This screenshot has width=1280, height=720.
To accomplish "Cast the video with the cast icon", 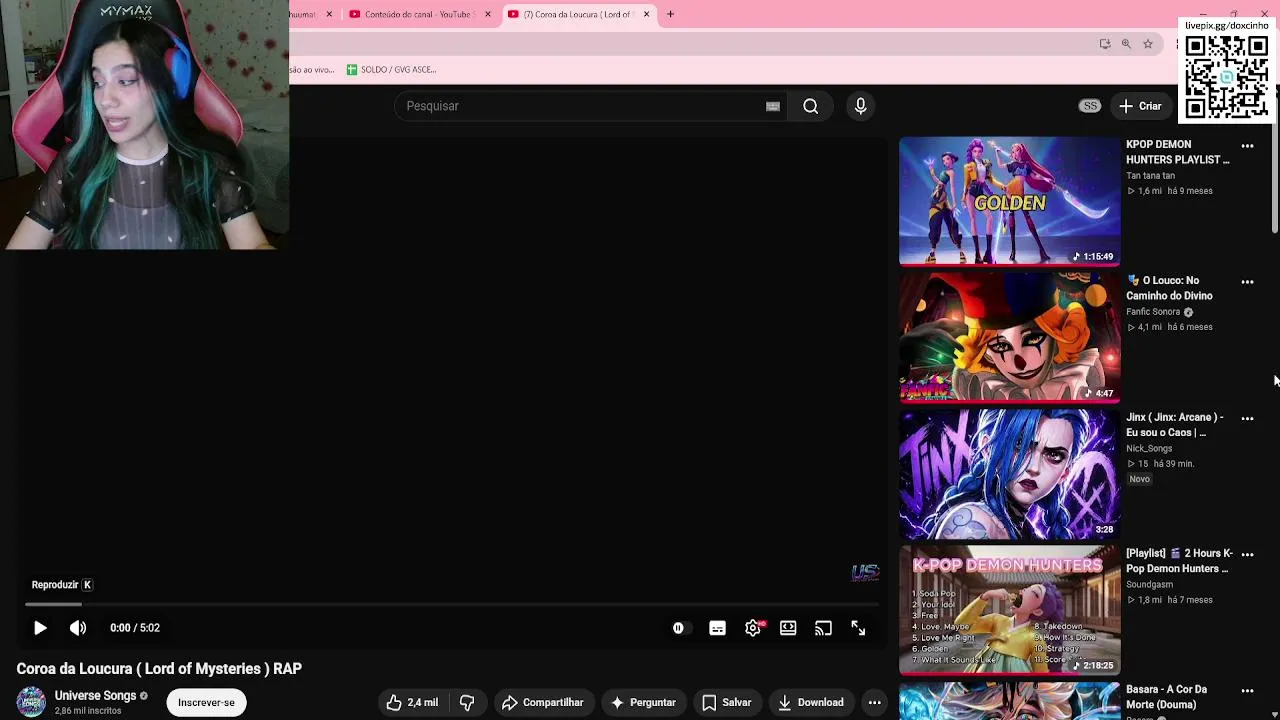I will (x=823, y=628).
